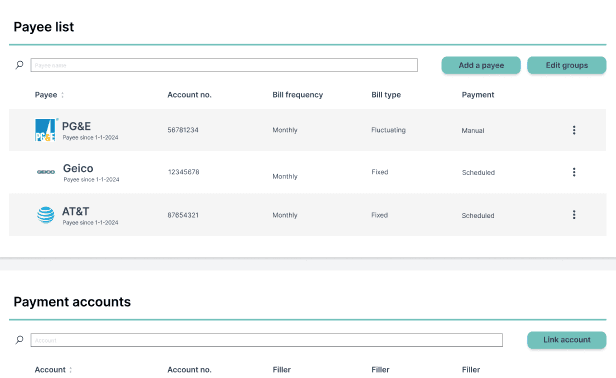The width and height of the screenshot is (616, 378).
Task: Click the AT&T globe logo
Action: pos(46,215)
